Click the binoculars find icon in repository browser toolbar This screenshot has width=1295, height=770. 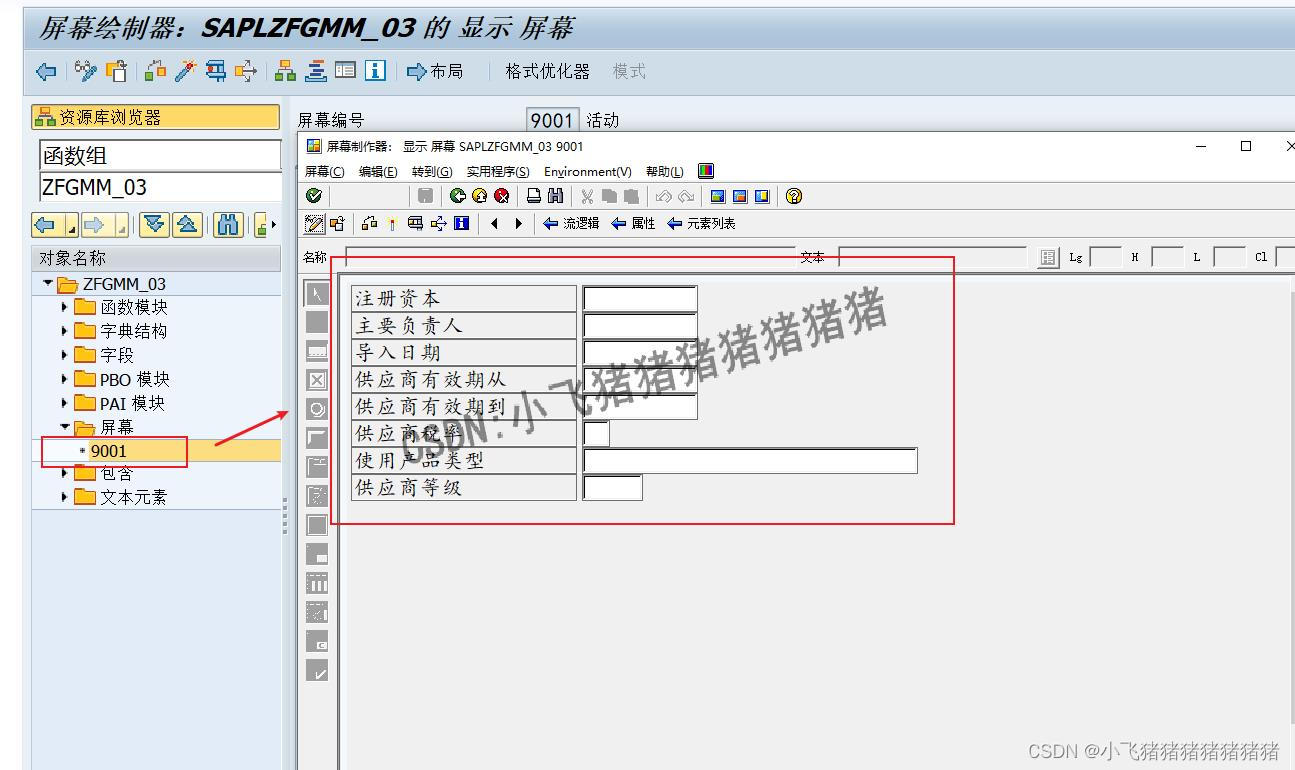[x=228, y=225]
